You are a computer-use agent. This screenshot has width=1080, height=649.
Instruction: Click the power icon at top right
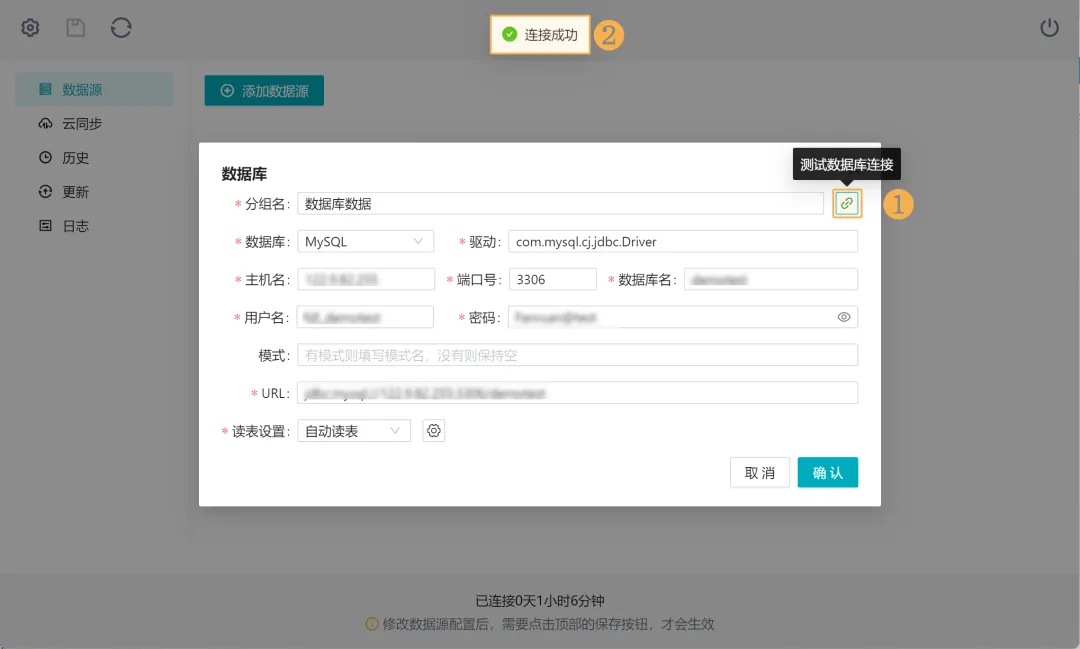pyautogui.click(x=1049, y=28)
